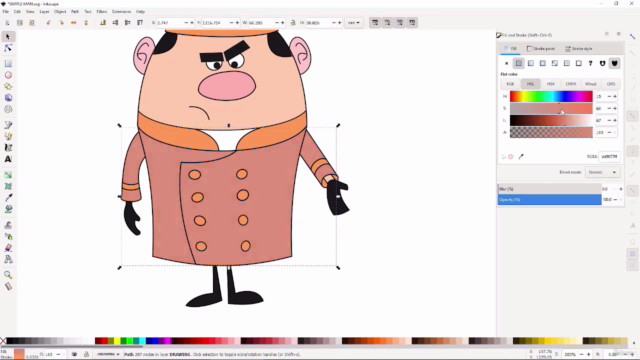
Task: Open the units mm dropdown
Action: 354,23
